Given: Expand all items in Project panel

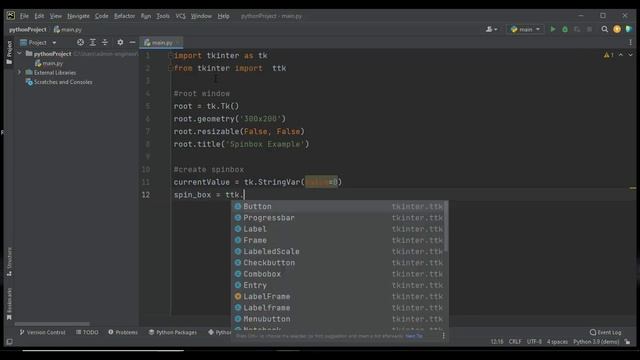Looking at the screenshot, I should (93, 42).
